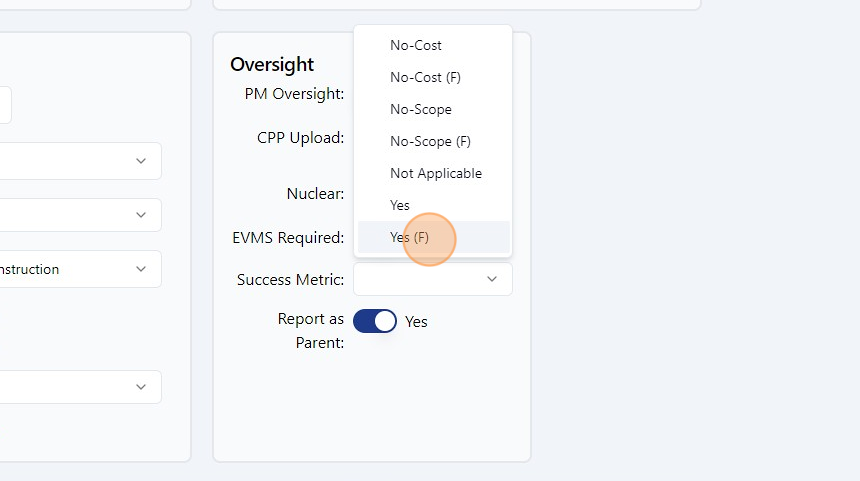
Task: Pick the No-Scope option from the list
Action: [x=421, y=109]
